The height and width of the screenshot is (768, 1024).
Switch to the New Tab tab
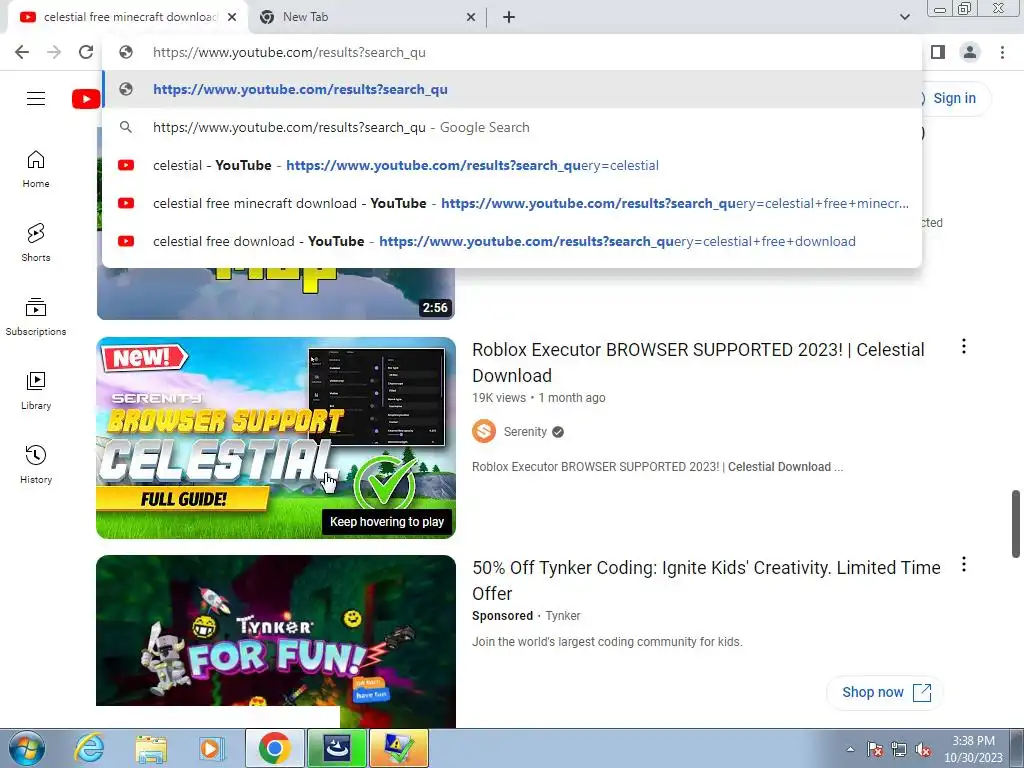(x=368, y=17)
